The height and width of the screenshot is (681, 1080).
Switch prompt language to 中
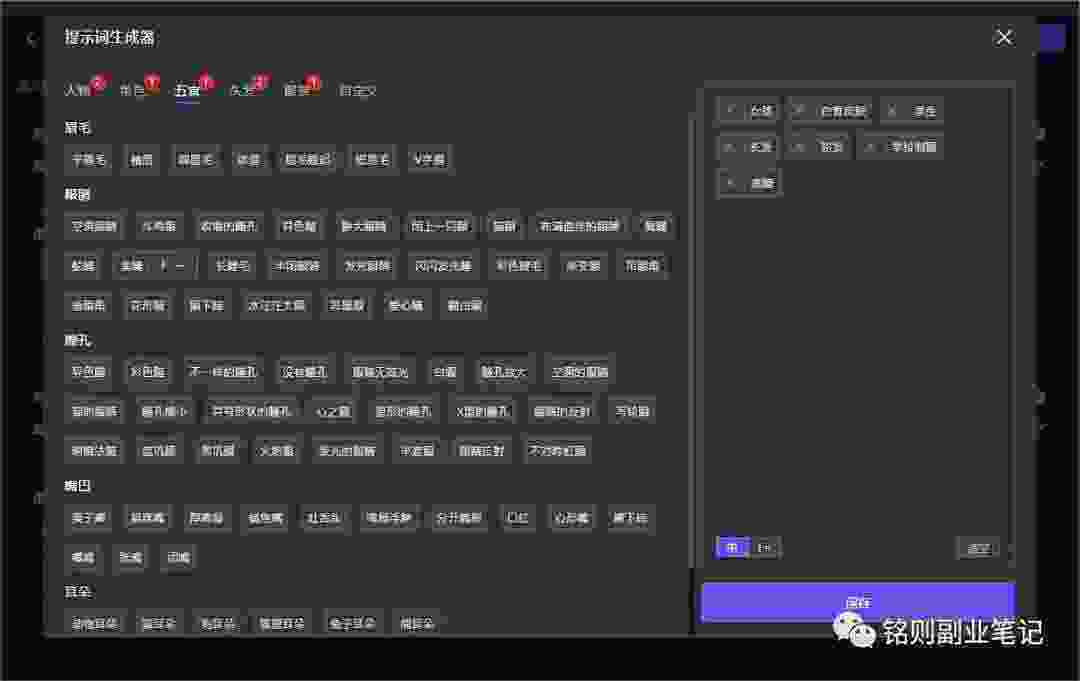732,548
